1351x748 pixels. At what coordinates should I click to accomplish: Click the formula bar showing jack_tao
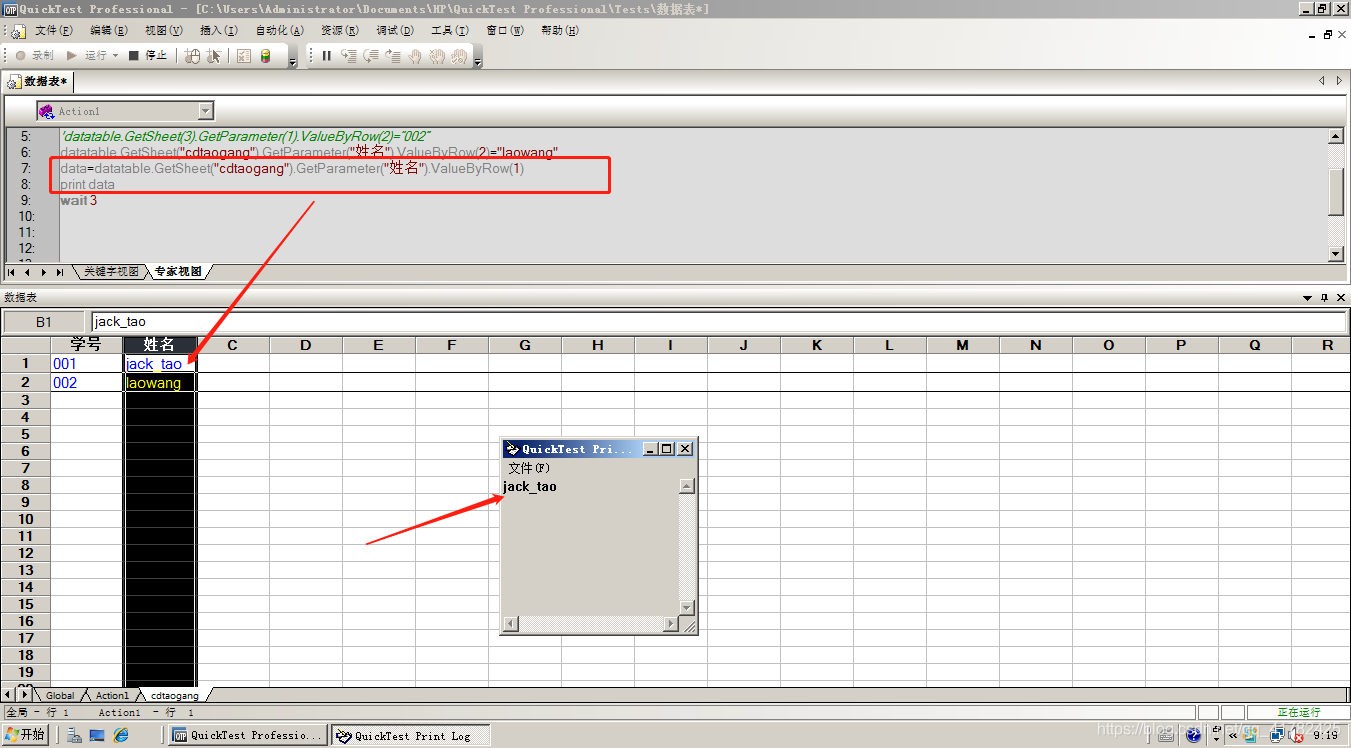tap(719, 322)
